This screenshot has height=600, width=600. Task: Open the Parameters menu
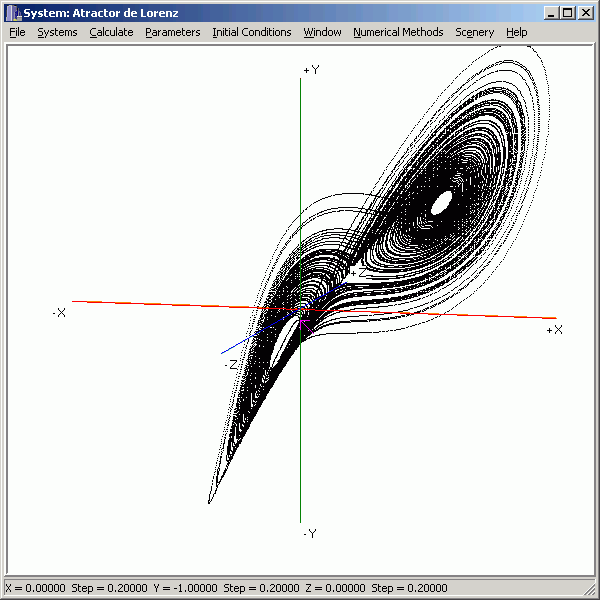pyautogui.click(x=172, y=32)
